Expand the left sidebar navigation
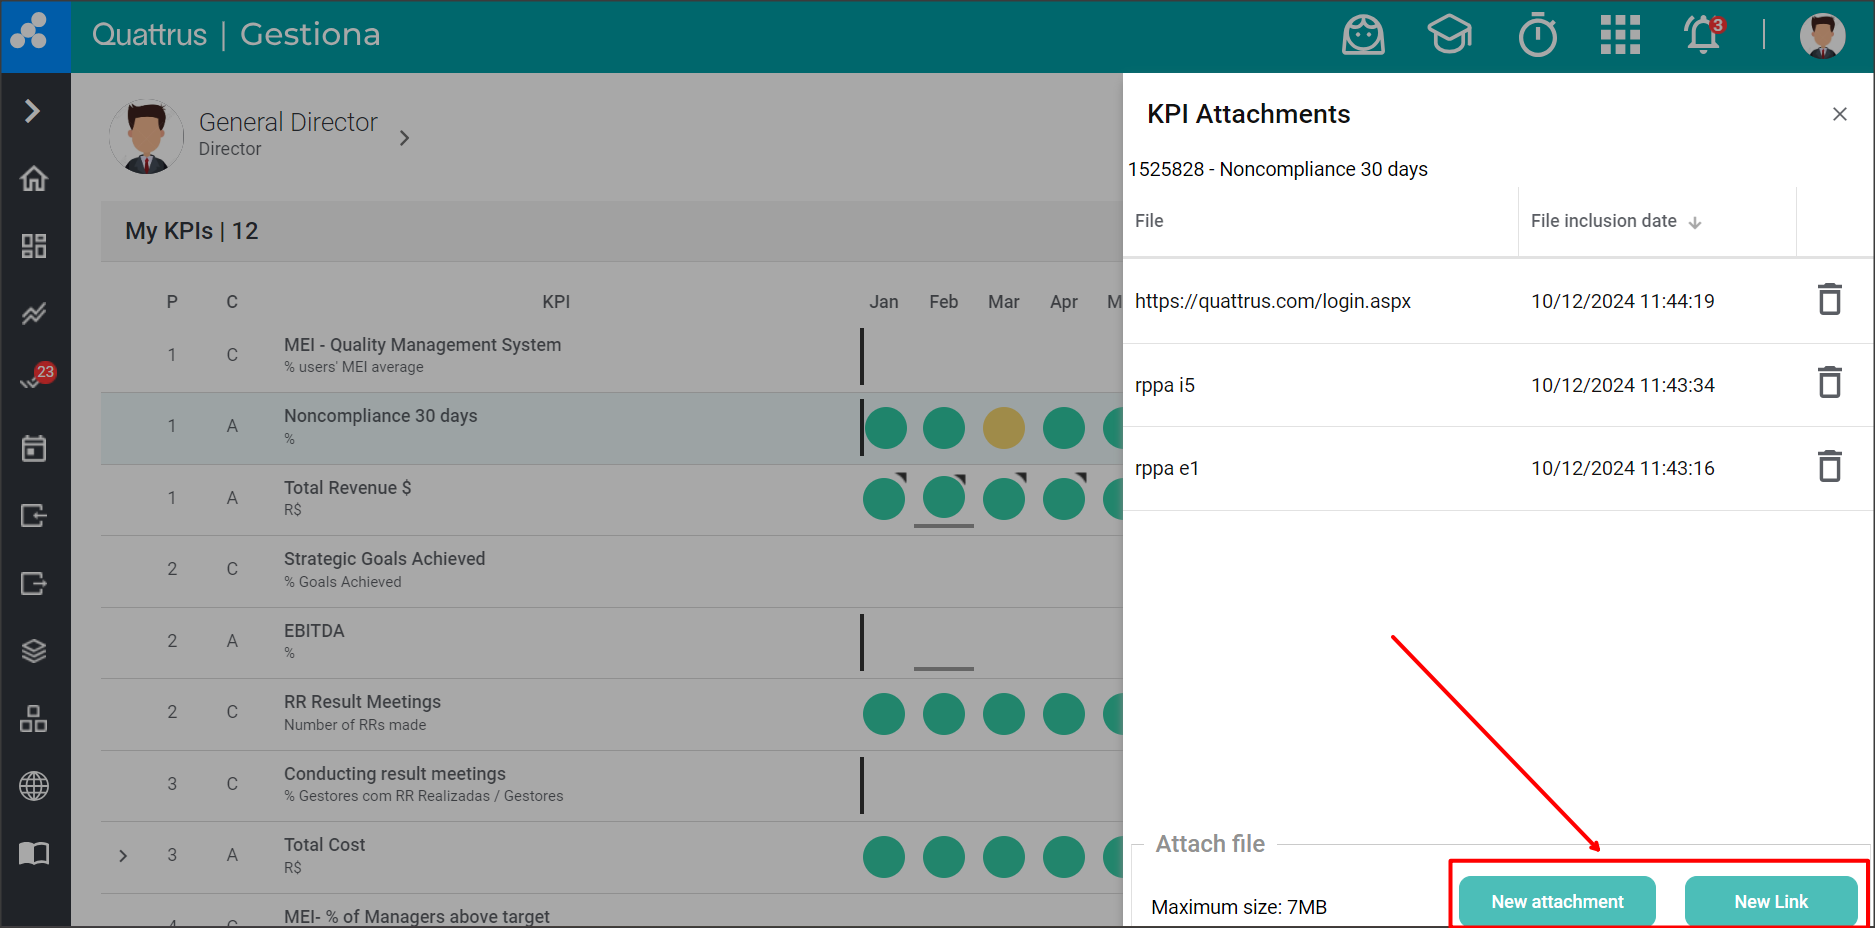Image resolution: width=1875 pixels, height=928 pixels. pyautogui.click(x=33, y=110)
